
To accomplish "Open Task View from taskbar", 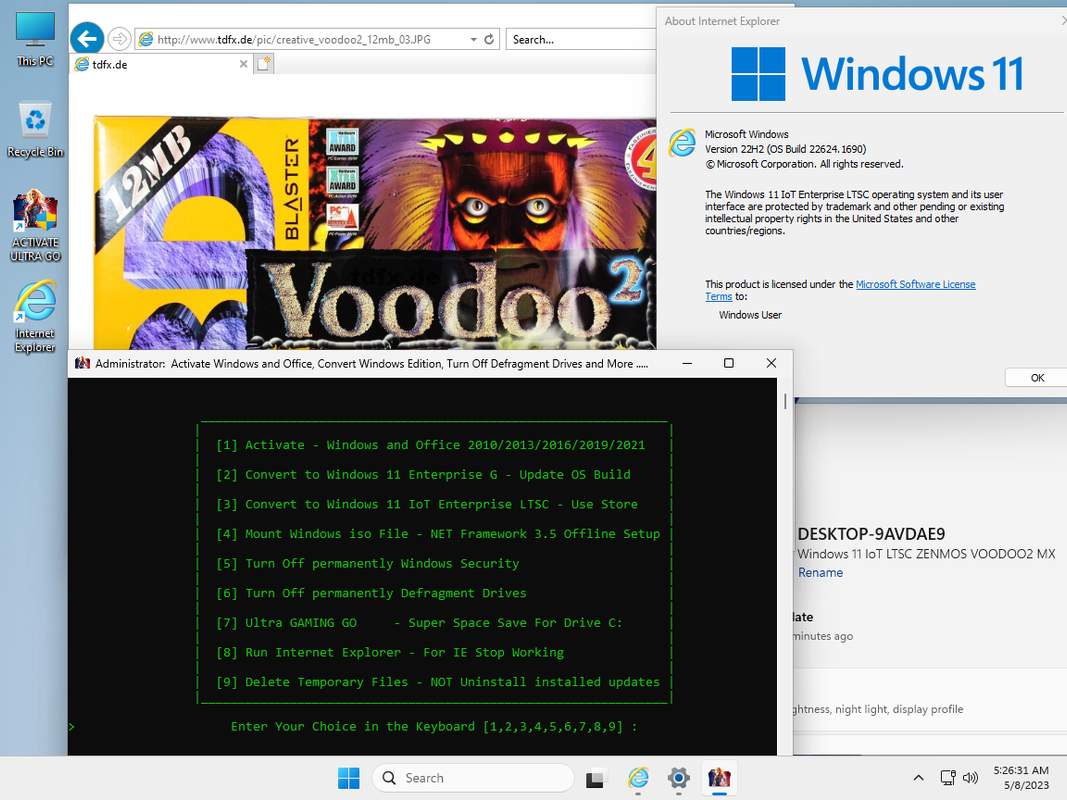I will [595, 778].
